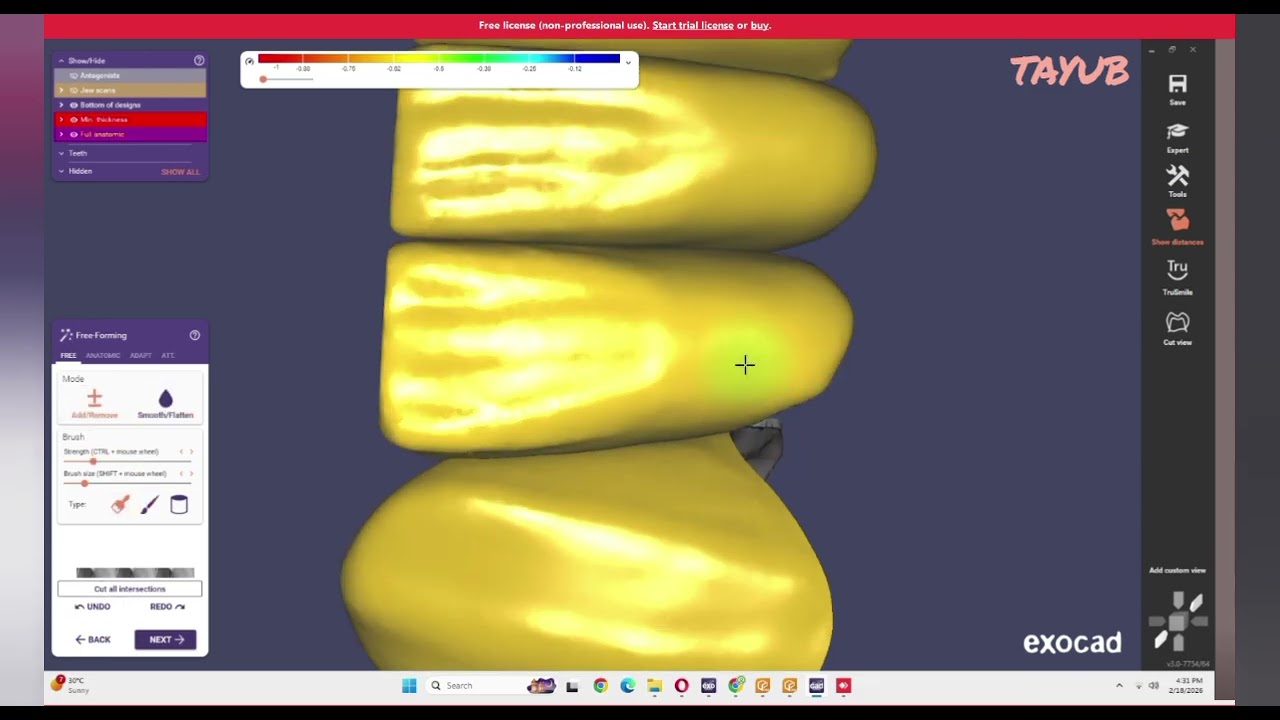1280x720 pixels.
Task: Open the exocad taskbar icon
Action: pyautogui.click(x=708, y=685)
